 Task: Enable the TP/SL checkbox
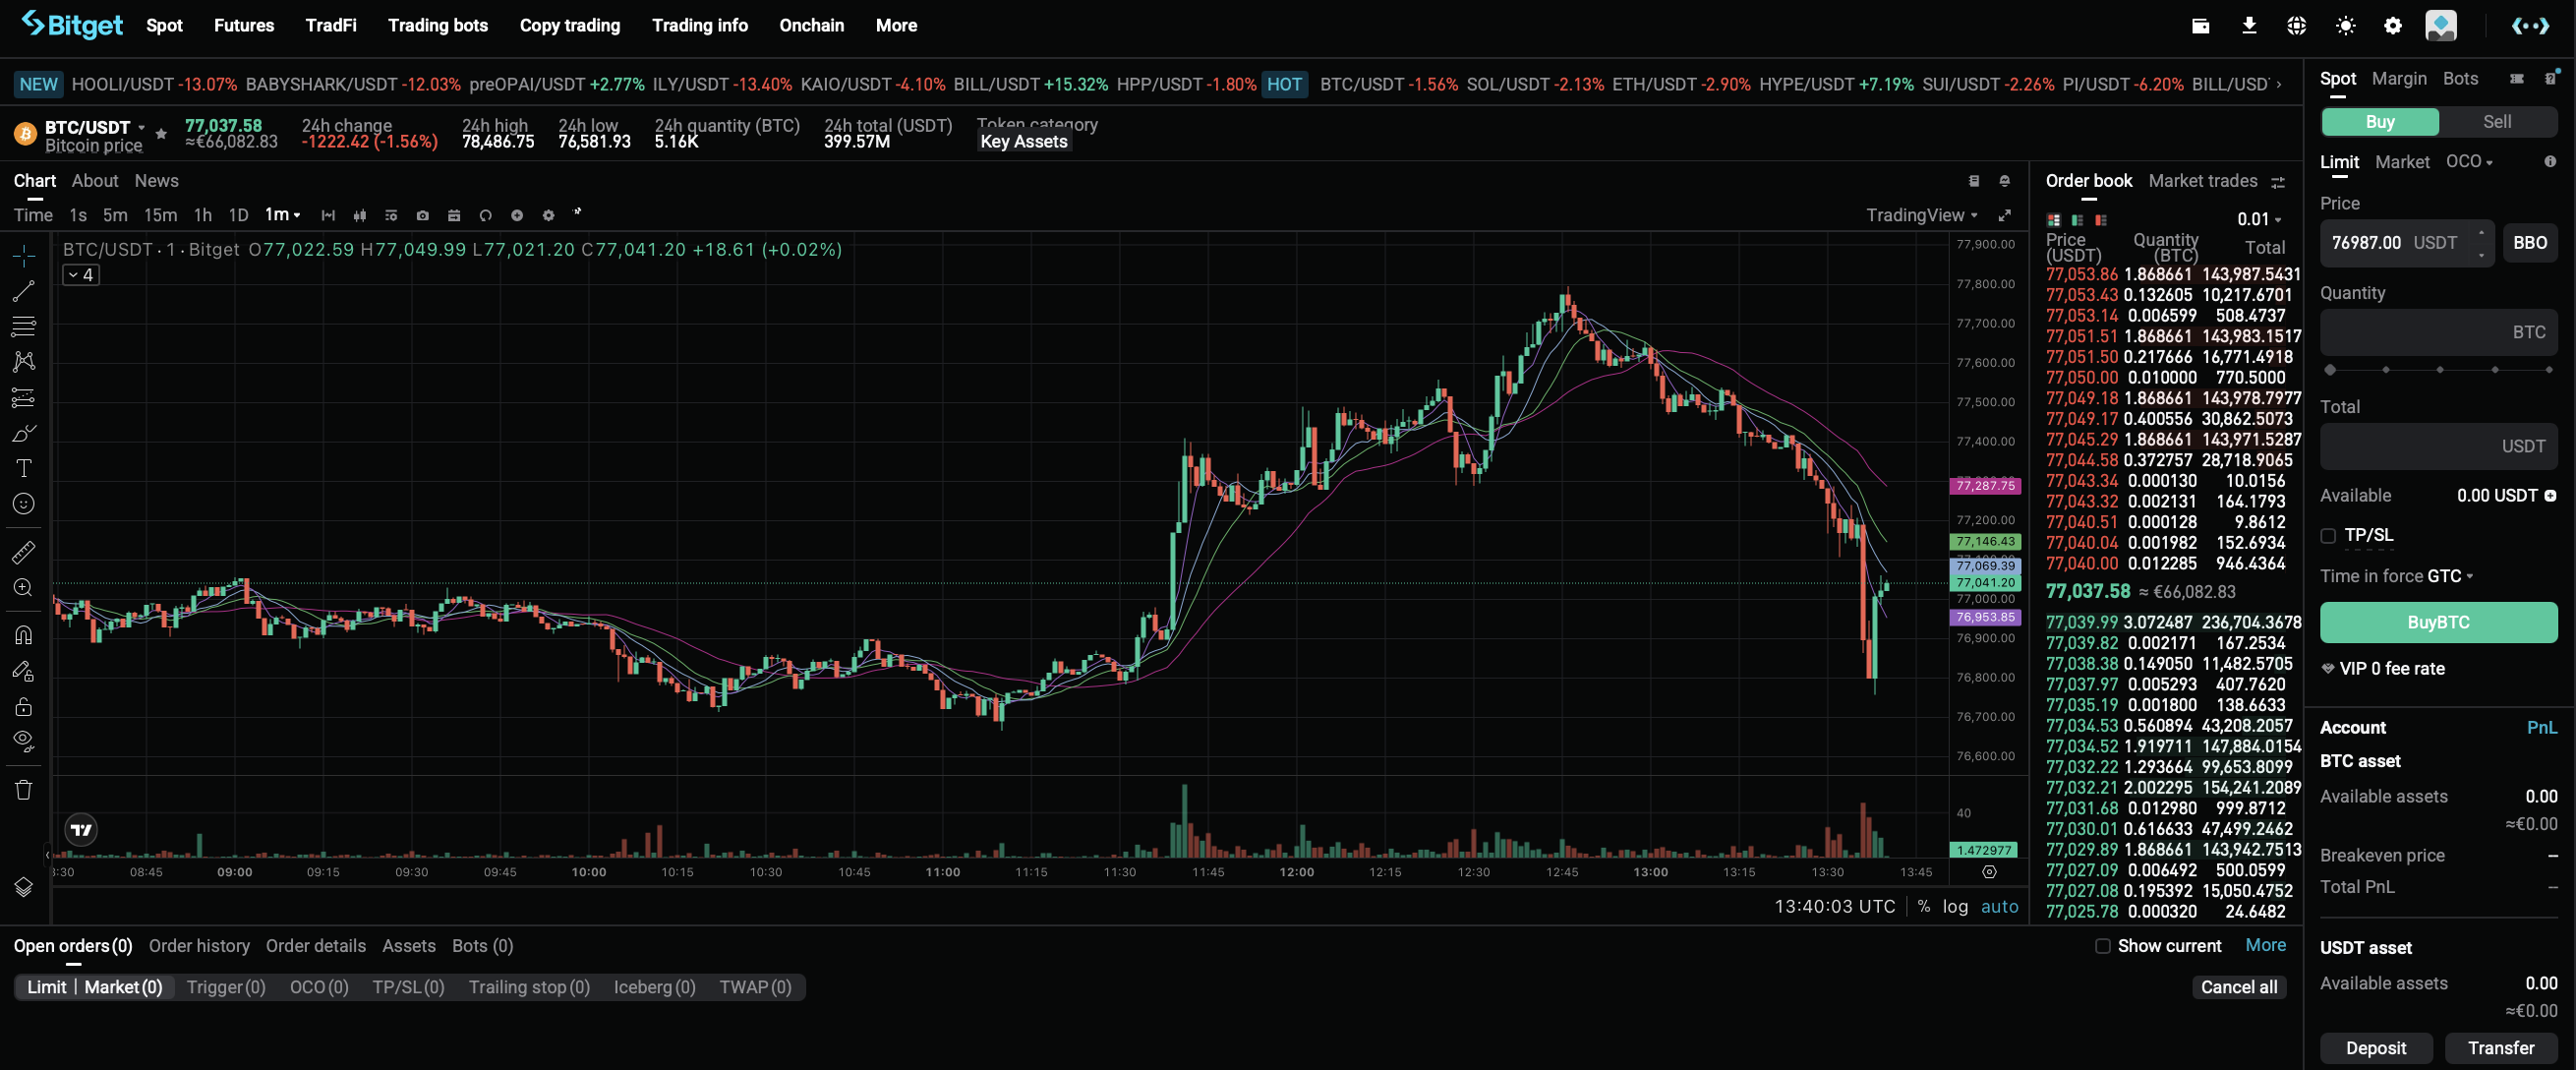click(x=2328, y=536)
